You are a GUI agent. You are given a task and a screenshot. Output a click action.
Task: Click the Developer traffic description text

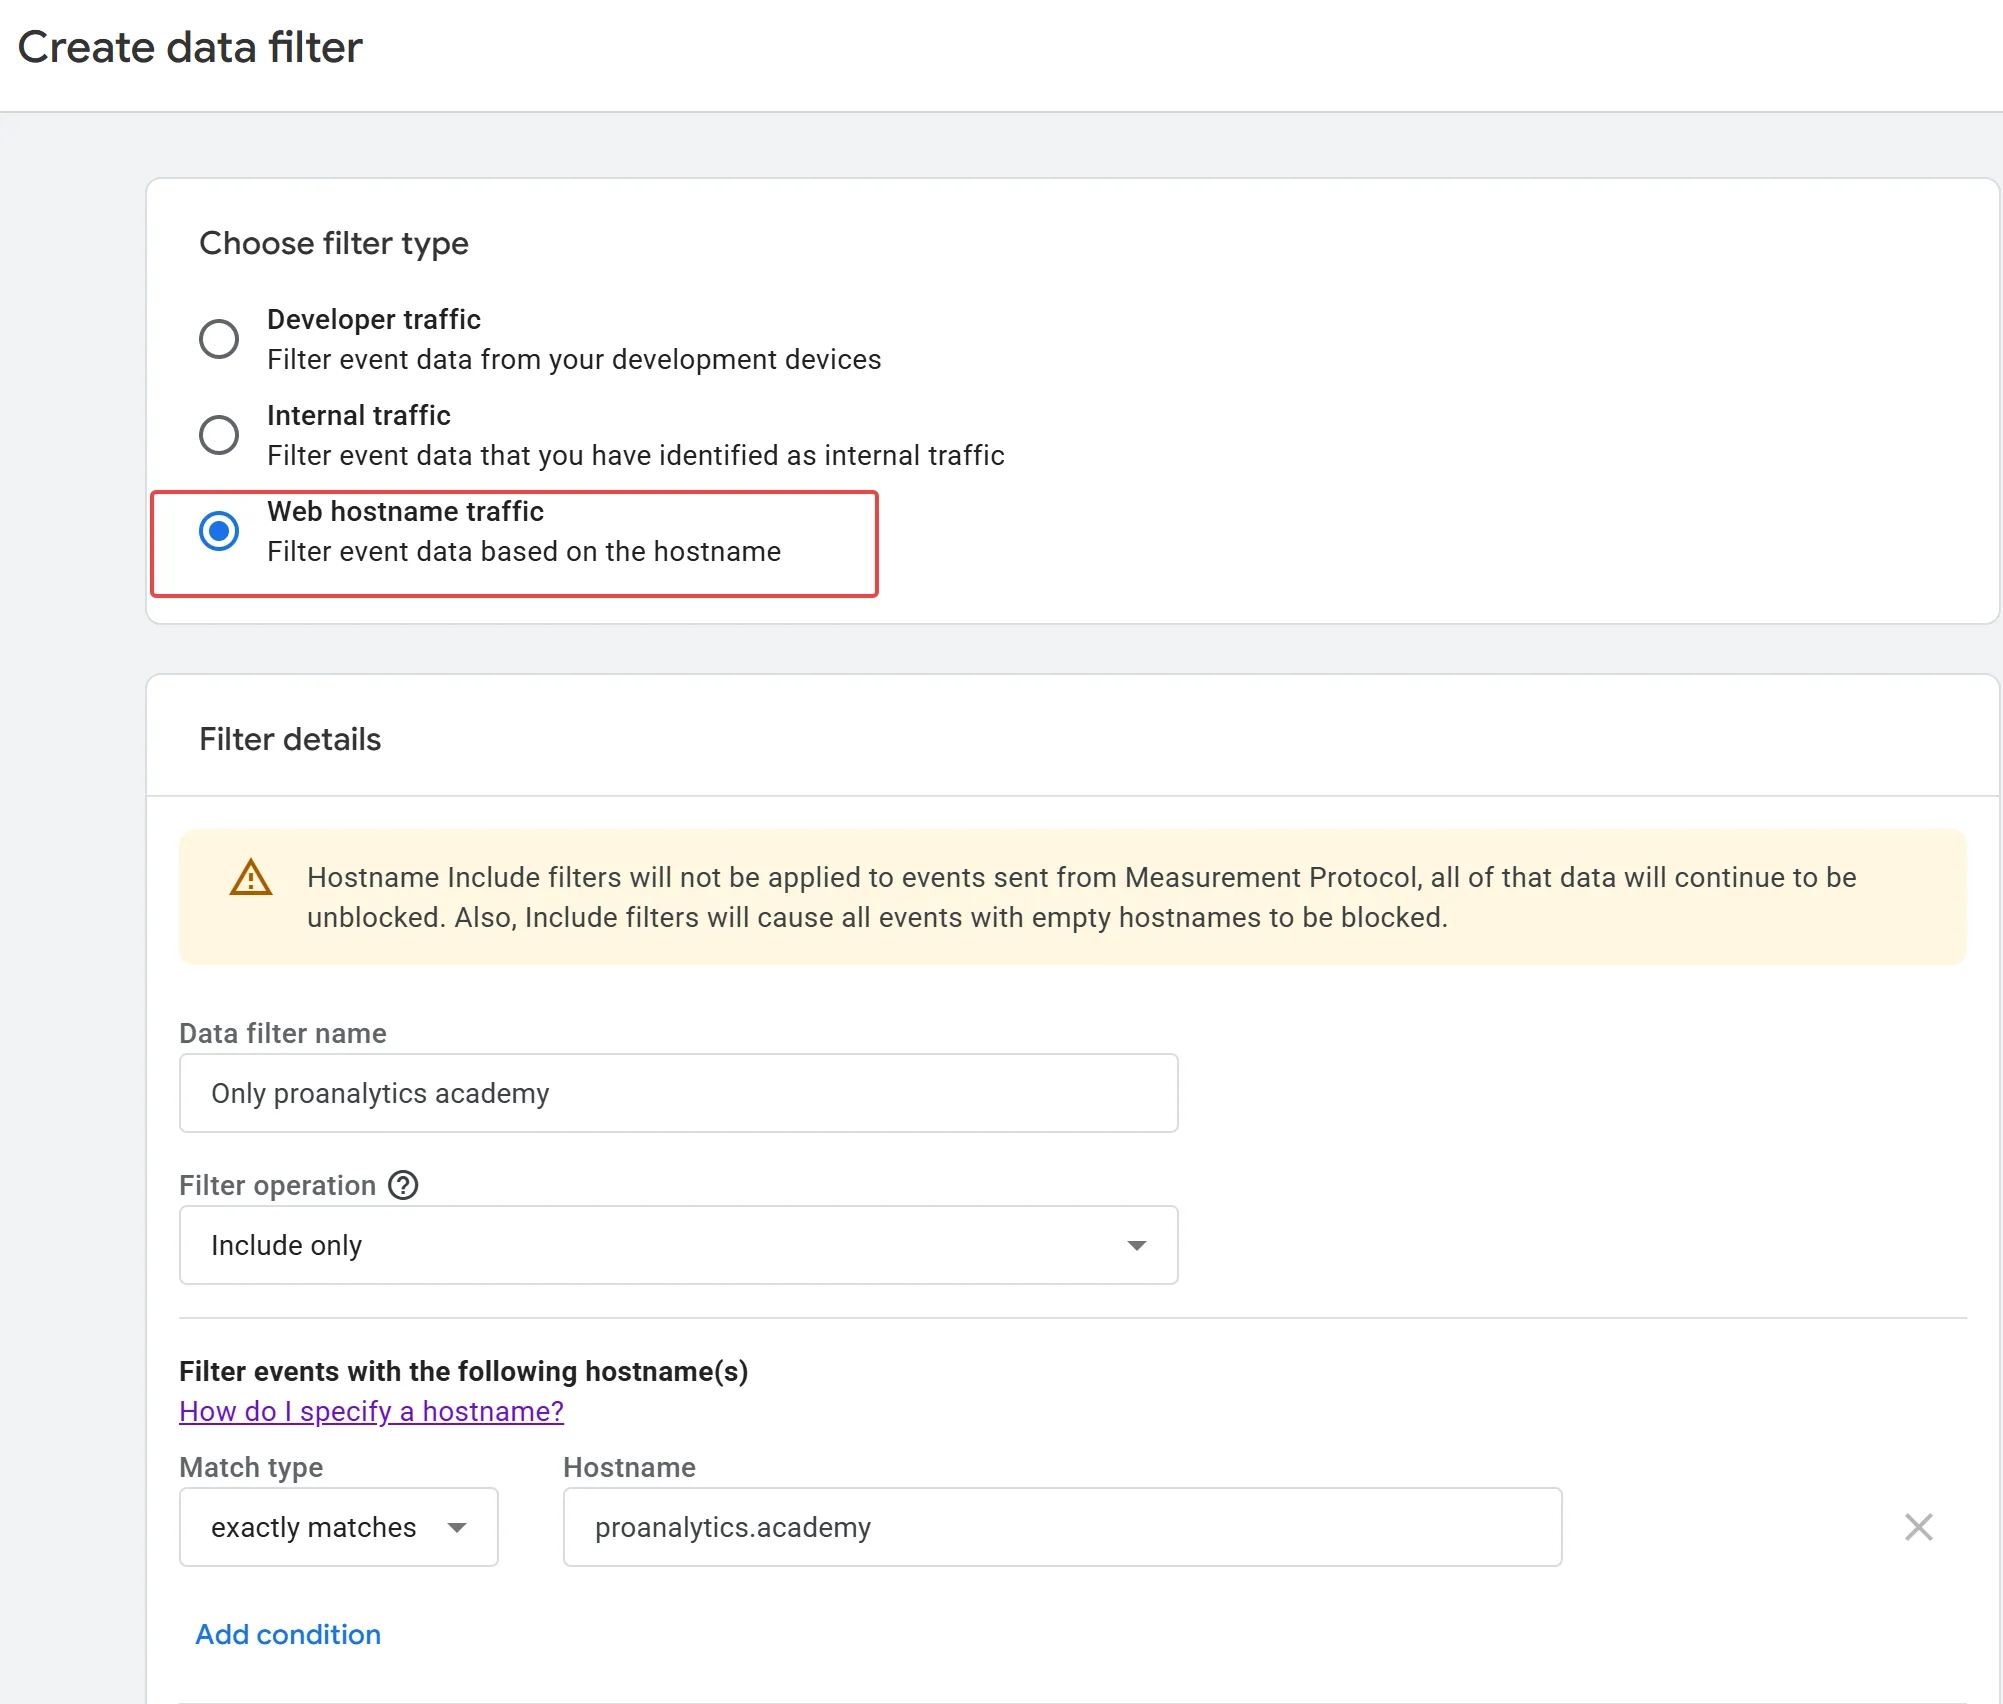574,359
